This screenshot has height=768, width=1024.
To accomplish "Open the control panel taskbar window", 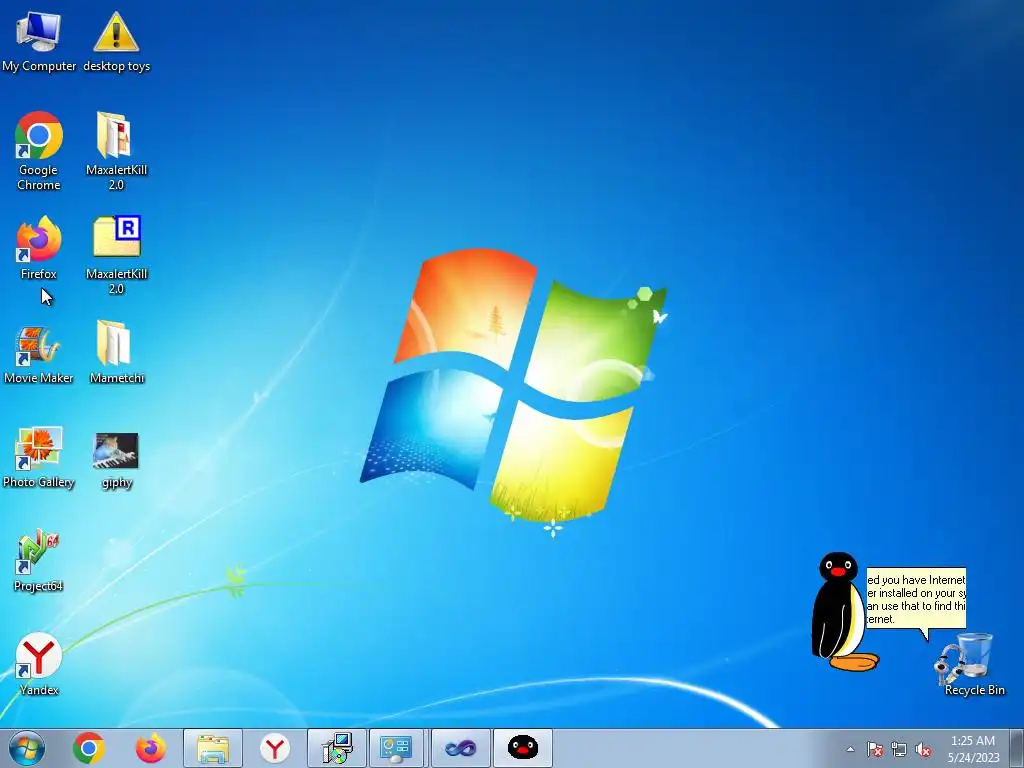I will 396,748.
